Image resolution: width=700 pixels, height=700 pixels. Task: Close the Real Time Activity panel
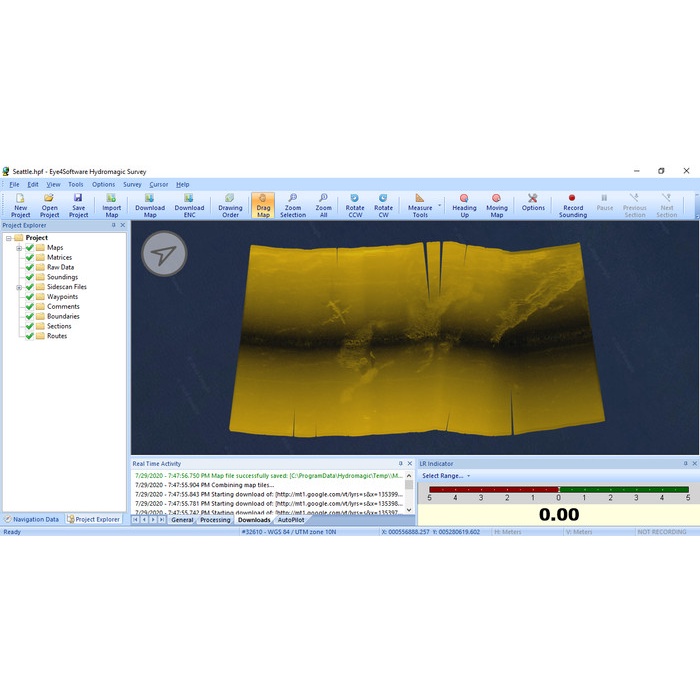(x=410, y=463)
